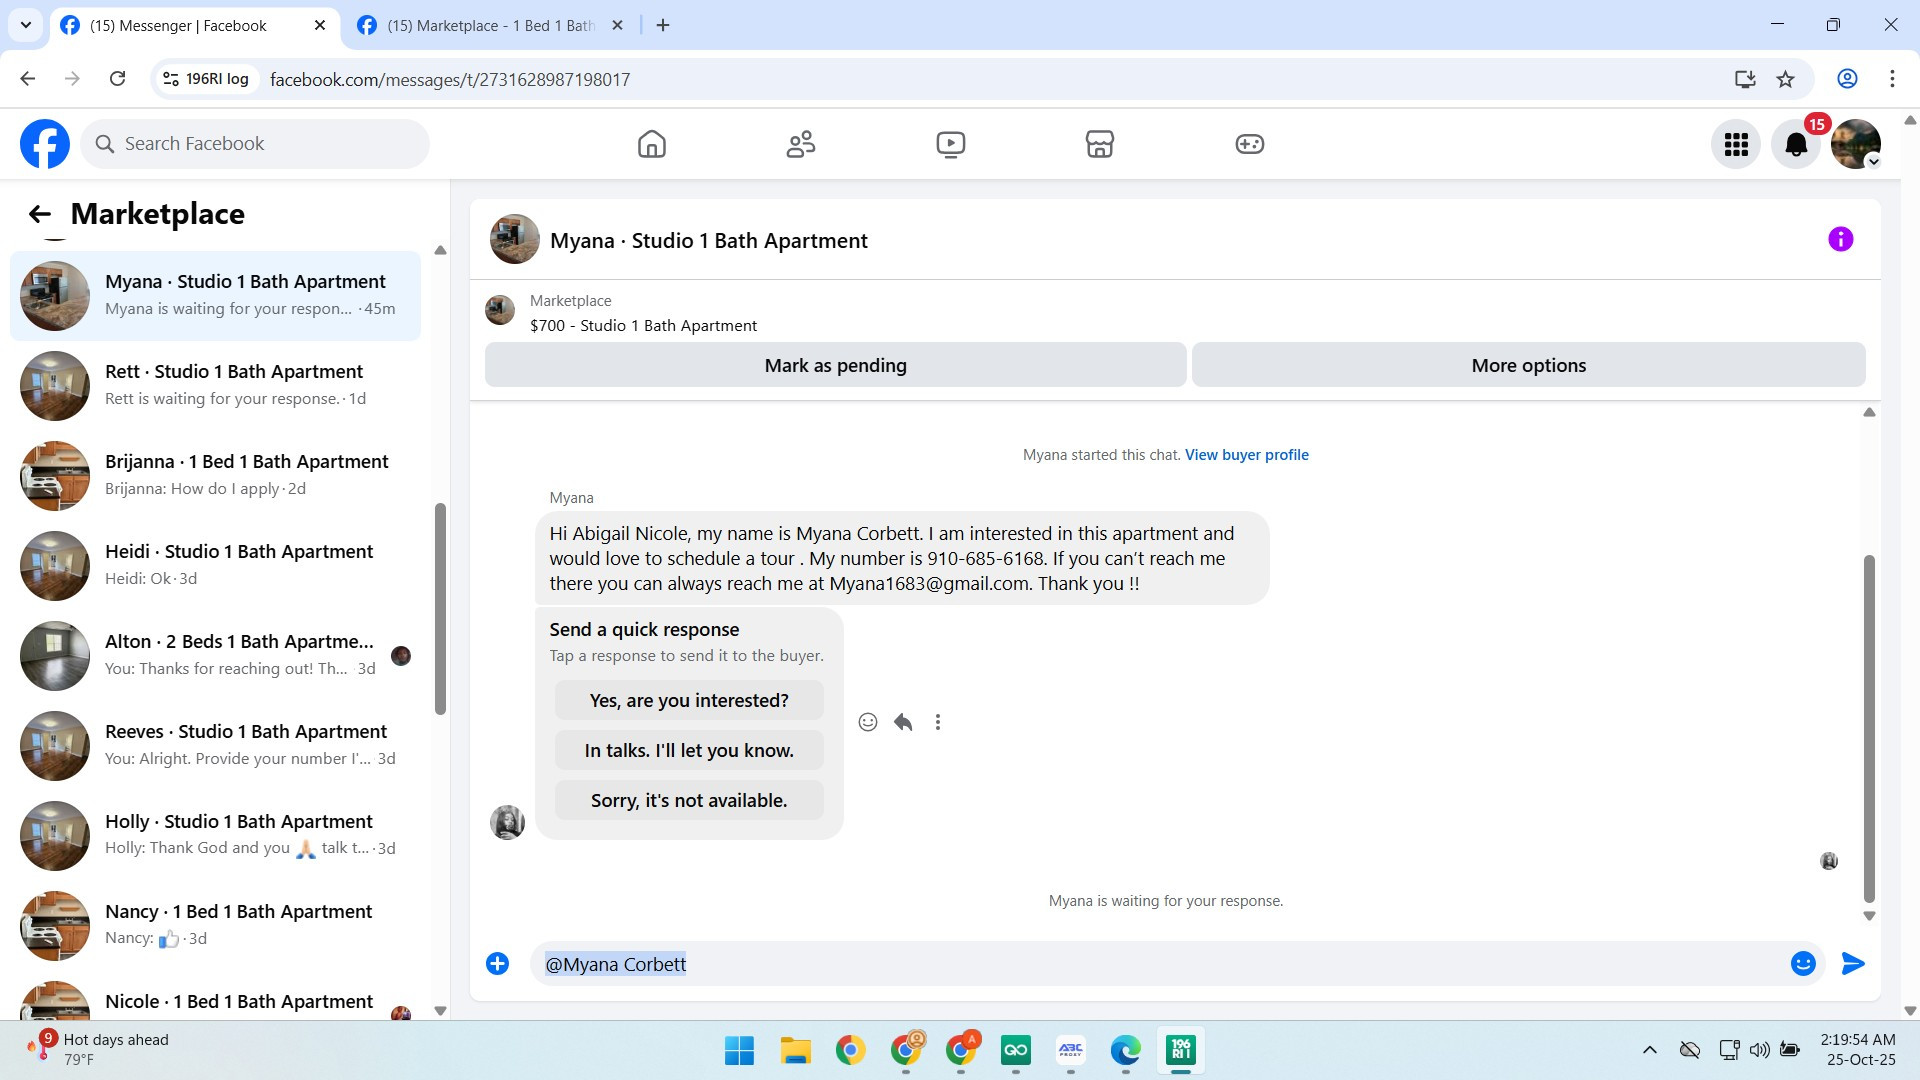Click the chat header listing photo
The width and height of the screenshot is (1920, 1080).
pyautogui.click(x=515, y=239)
